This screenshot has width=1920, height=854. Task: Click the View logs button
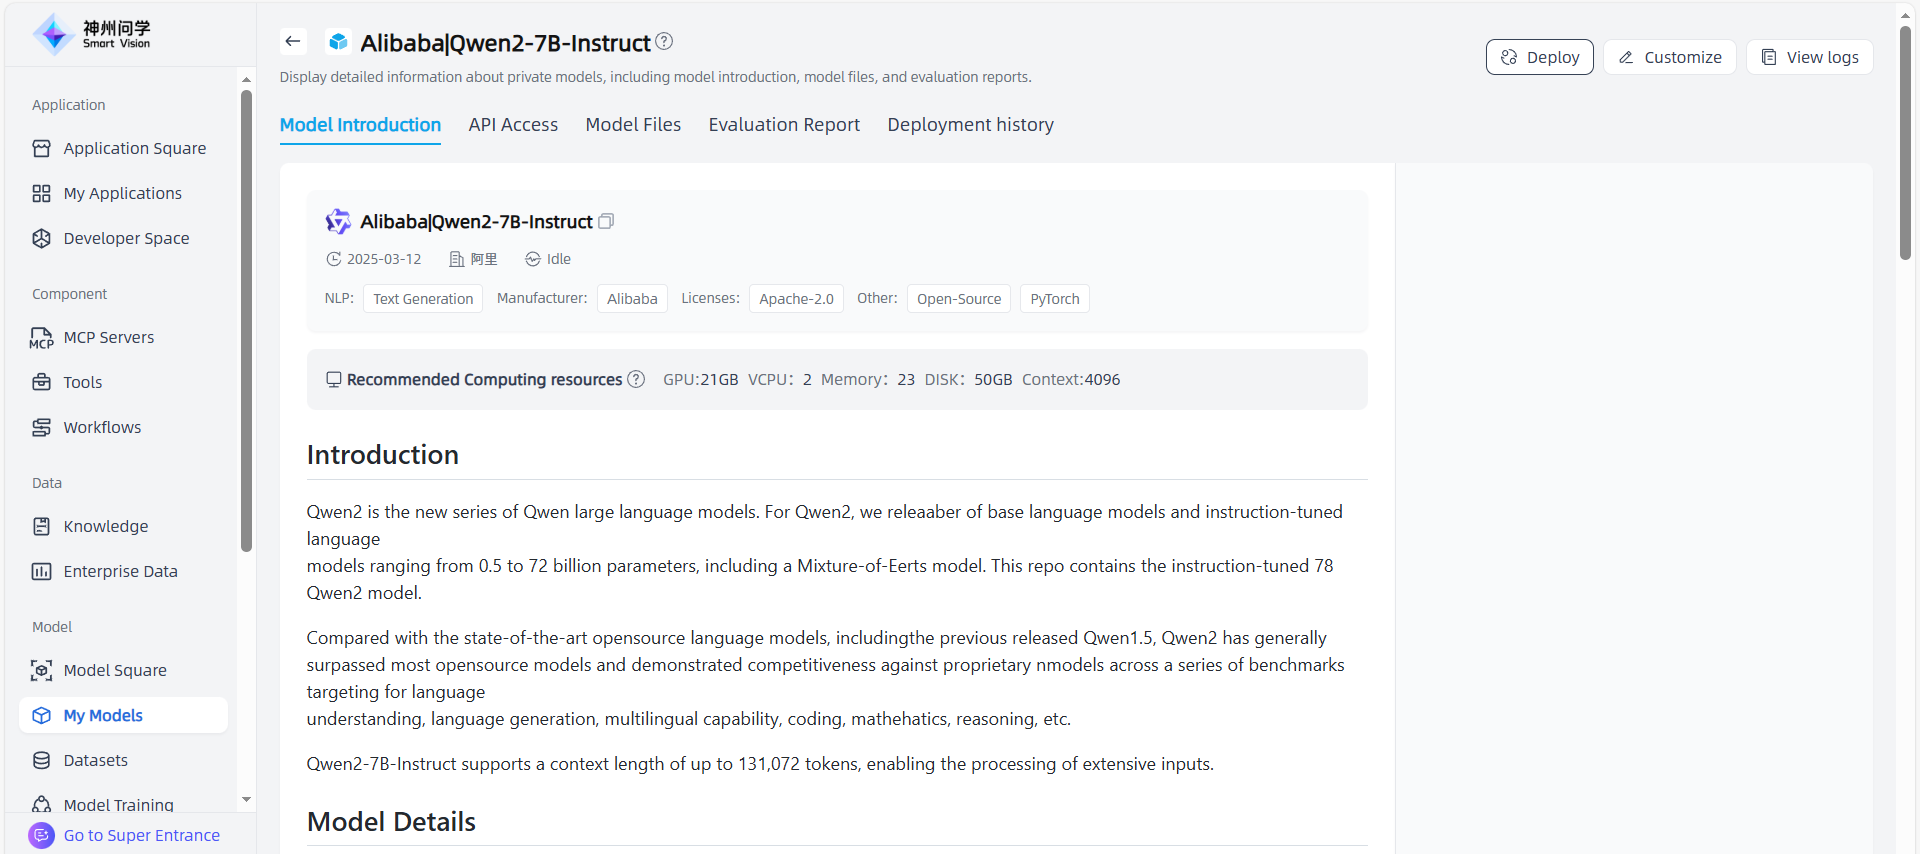[x=1809, y=57]
